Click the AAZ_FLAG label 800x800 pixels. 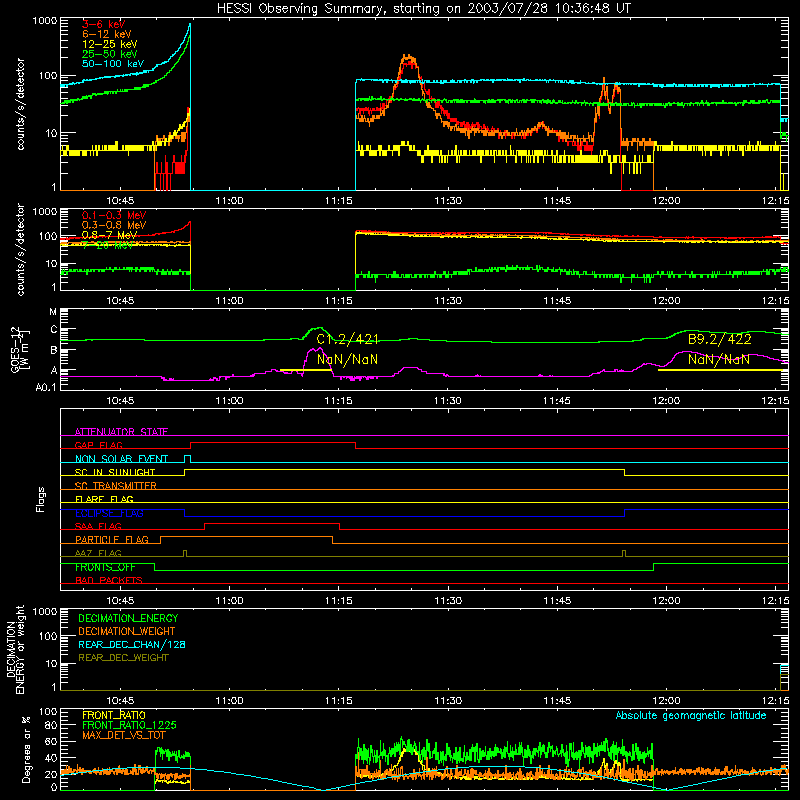point(98,553)
